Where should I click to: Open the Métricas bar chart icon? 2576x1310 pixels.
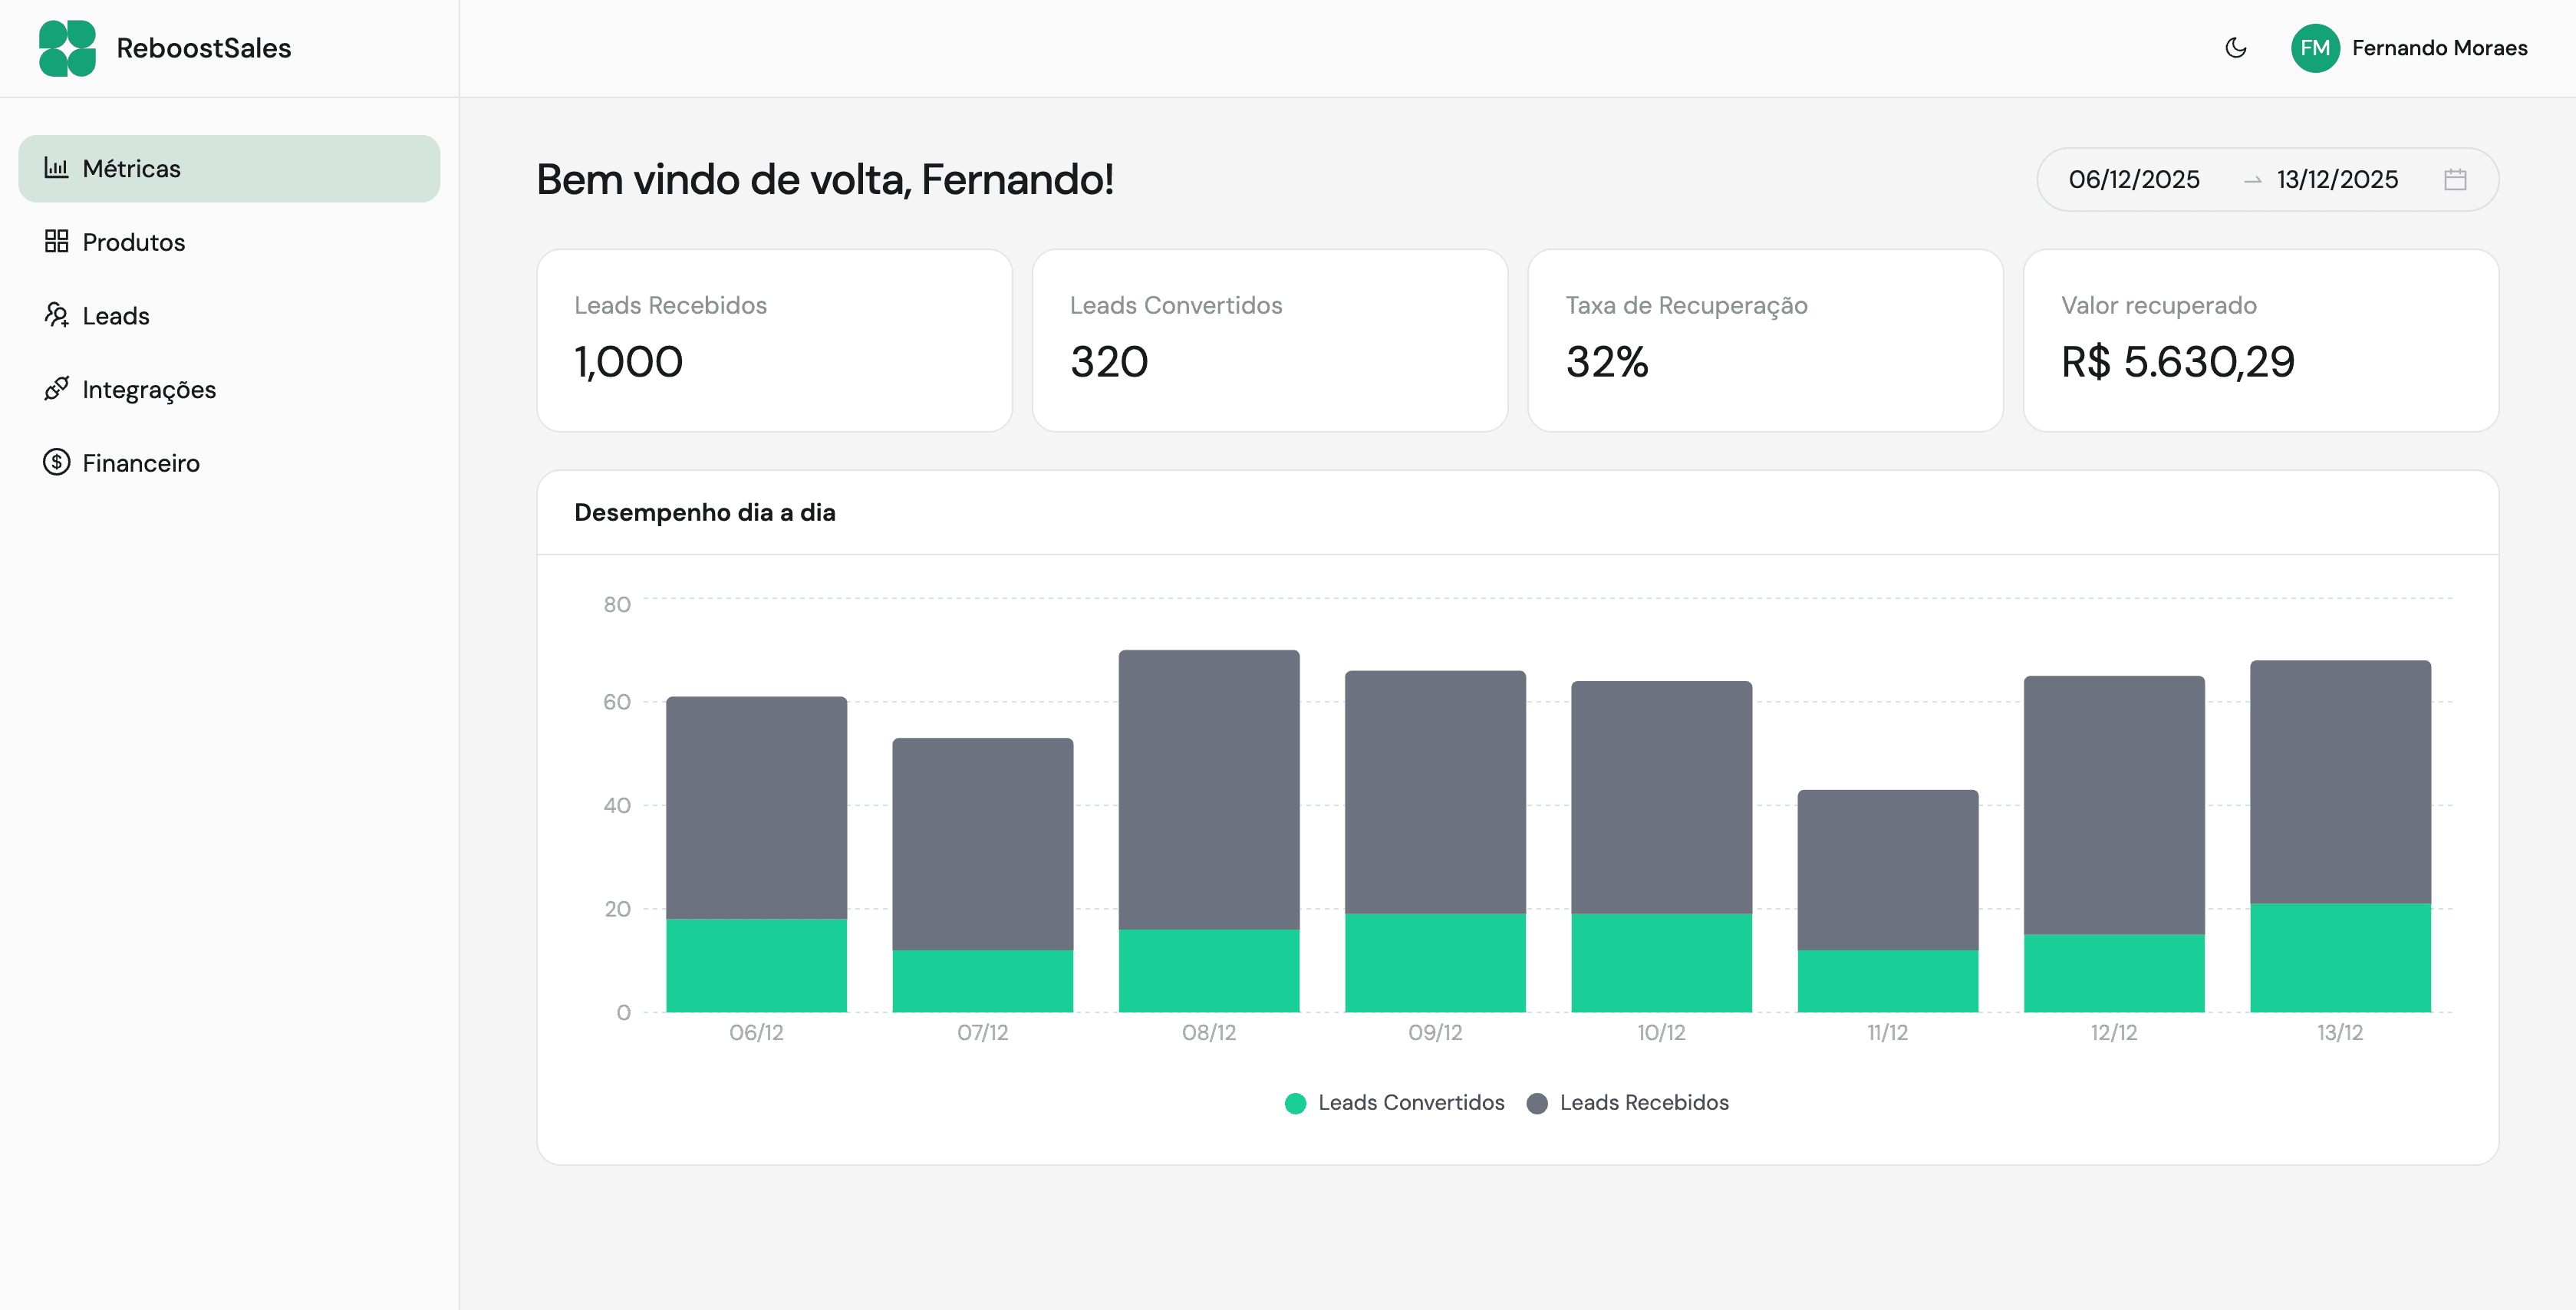click(59, 168)
